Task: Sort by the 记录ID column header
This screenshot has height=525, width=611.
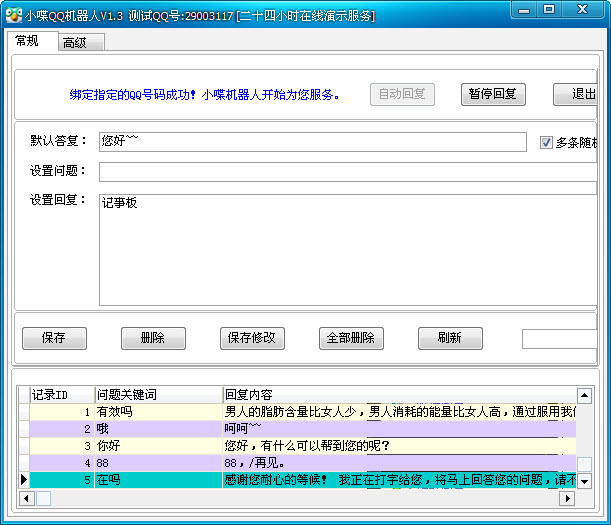Action: pyautogui.click(x=62, y=395)
